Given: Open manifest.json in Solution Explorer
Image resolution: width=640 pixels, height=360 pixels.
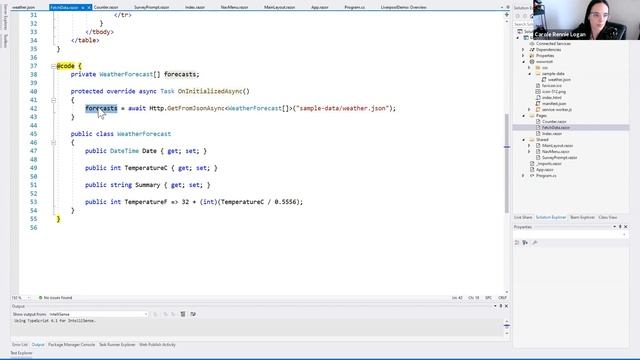Looking at the screenshot, I should click(x=553, y=104).
